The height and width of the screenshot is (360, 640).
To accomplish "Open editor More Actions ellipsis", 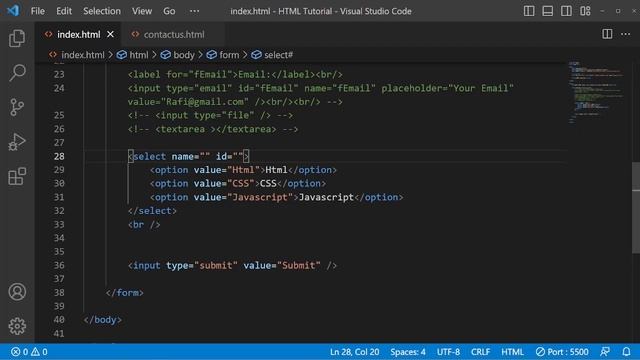I will click(625, 34).
